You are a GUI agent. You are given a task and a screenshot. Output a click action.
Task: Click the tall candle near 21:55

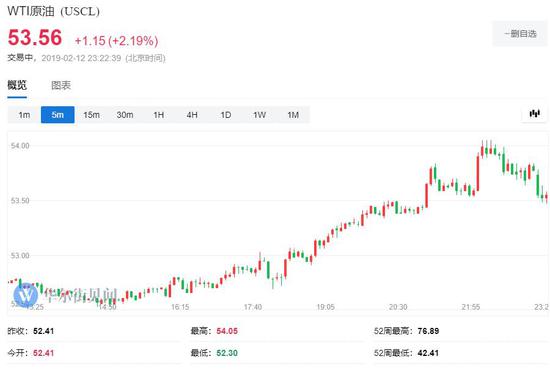click(x=478, y=173)
